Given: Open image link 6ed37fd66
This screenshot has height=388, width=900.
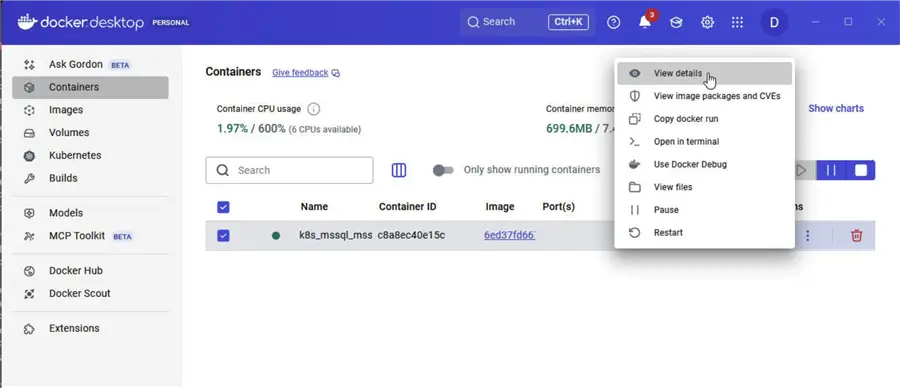Looking at the screenshot, I should 509,235.
